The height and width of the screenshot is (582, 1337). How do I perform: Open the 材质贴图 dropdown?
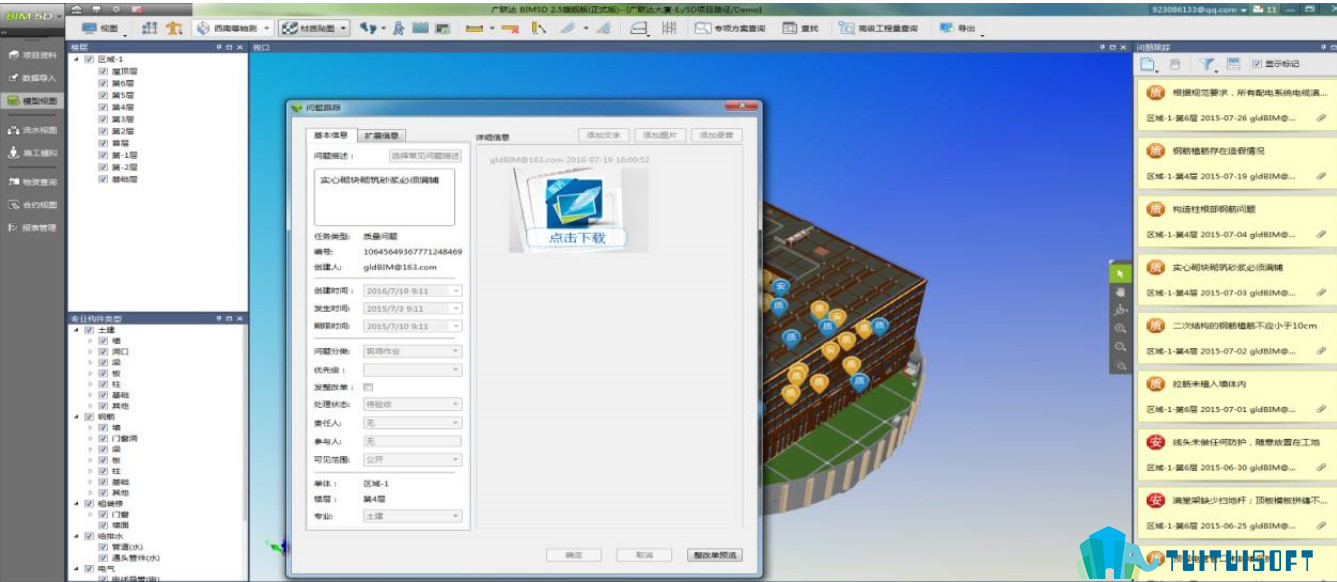(315, 28)
